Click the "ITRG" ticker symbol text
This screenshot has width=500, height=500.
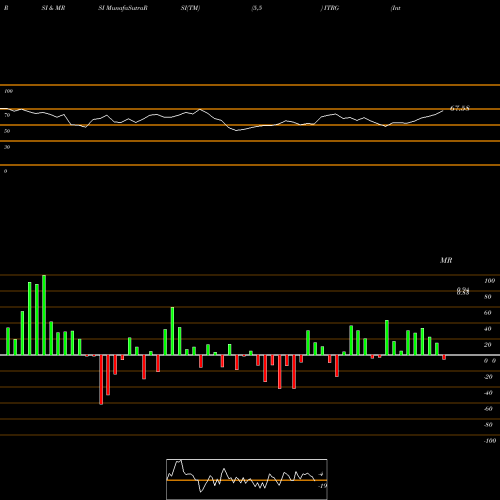coord(331,8)
